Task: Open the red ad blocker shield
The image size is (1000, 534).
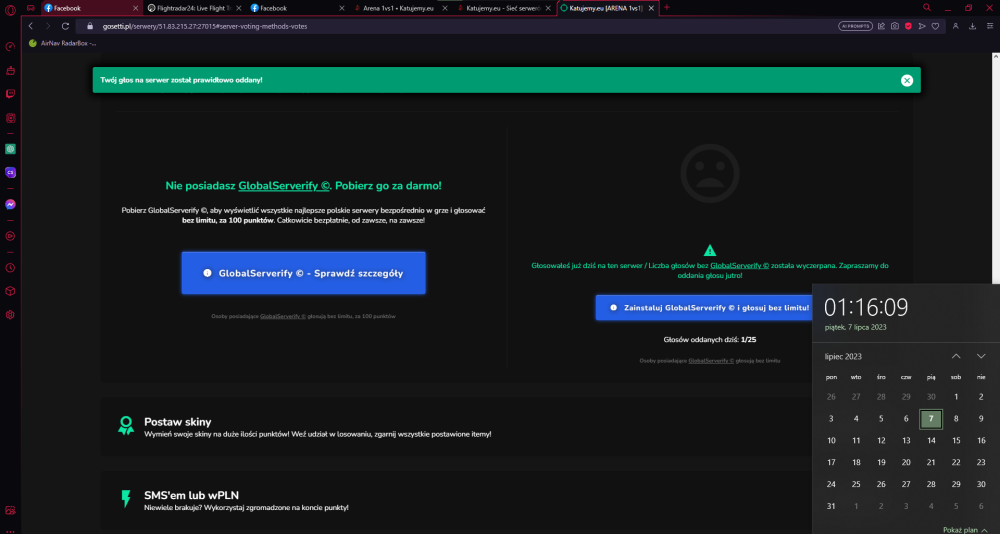Action: (x=908, y=26)
